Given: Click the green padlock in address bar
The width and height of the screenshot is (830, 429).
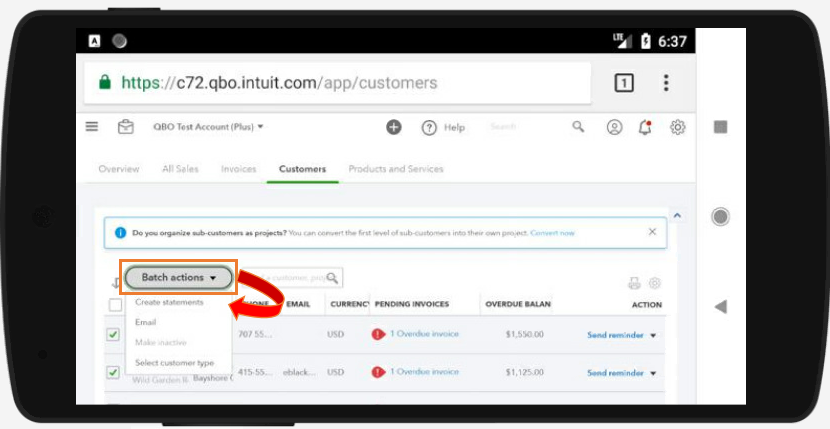Looking at the screenshot, I should click(x=105, y=82).
